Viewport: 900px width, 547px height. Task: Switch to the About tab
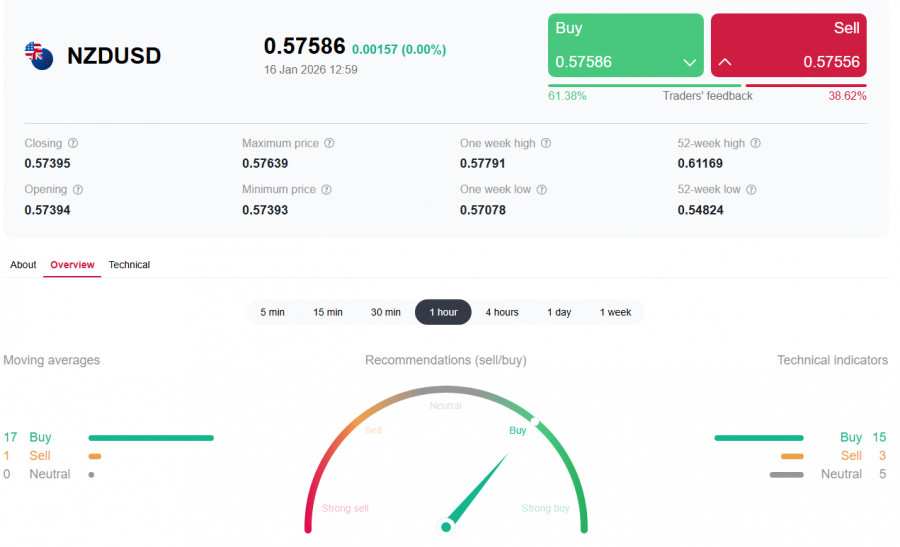(x=23, y=265)
